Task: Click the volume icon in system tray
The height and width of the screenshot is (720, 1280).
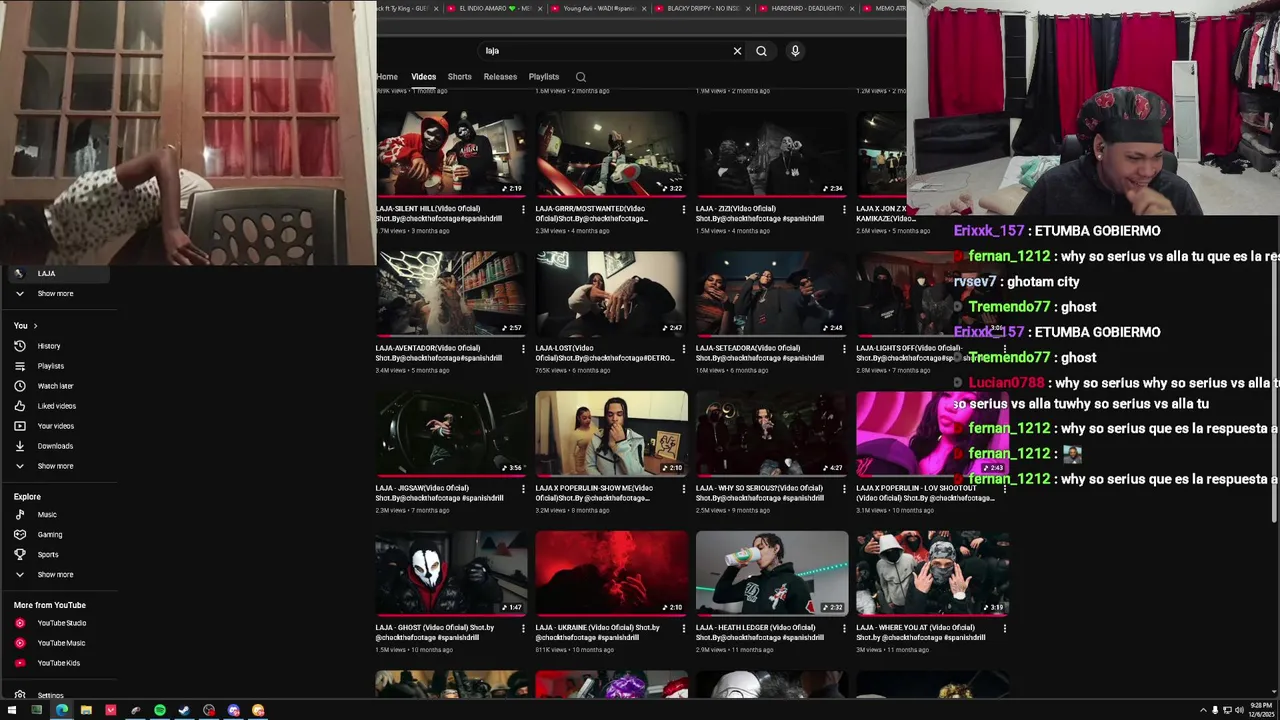Action: pyautogui.click(x=1239, y=710)
